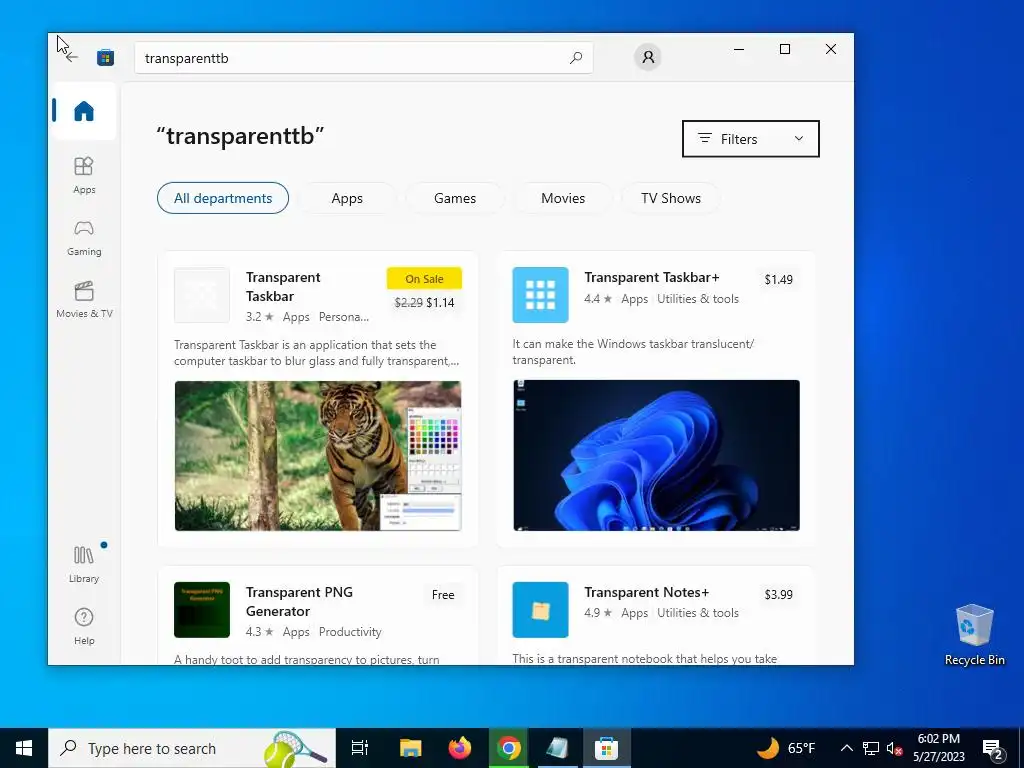The width and height of the screenshot is (1024, 768).
Task: Click the Microsoft Store logo icon
Action: click(x=105, y=57)
